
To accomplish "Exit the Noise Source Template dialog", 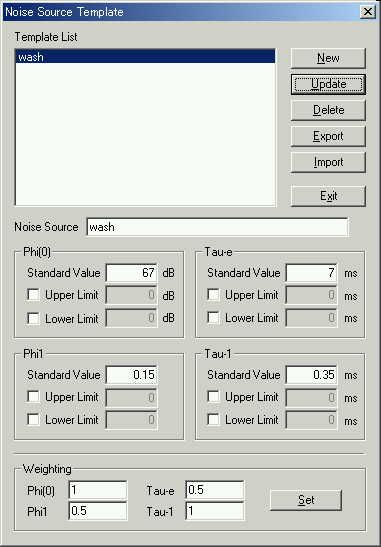I will point(328,196).
